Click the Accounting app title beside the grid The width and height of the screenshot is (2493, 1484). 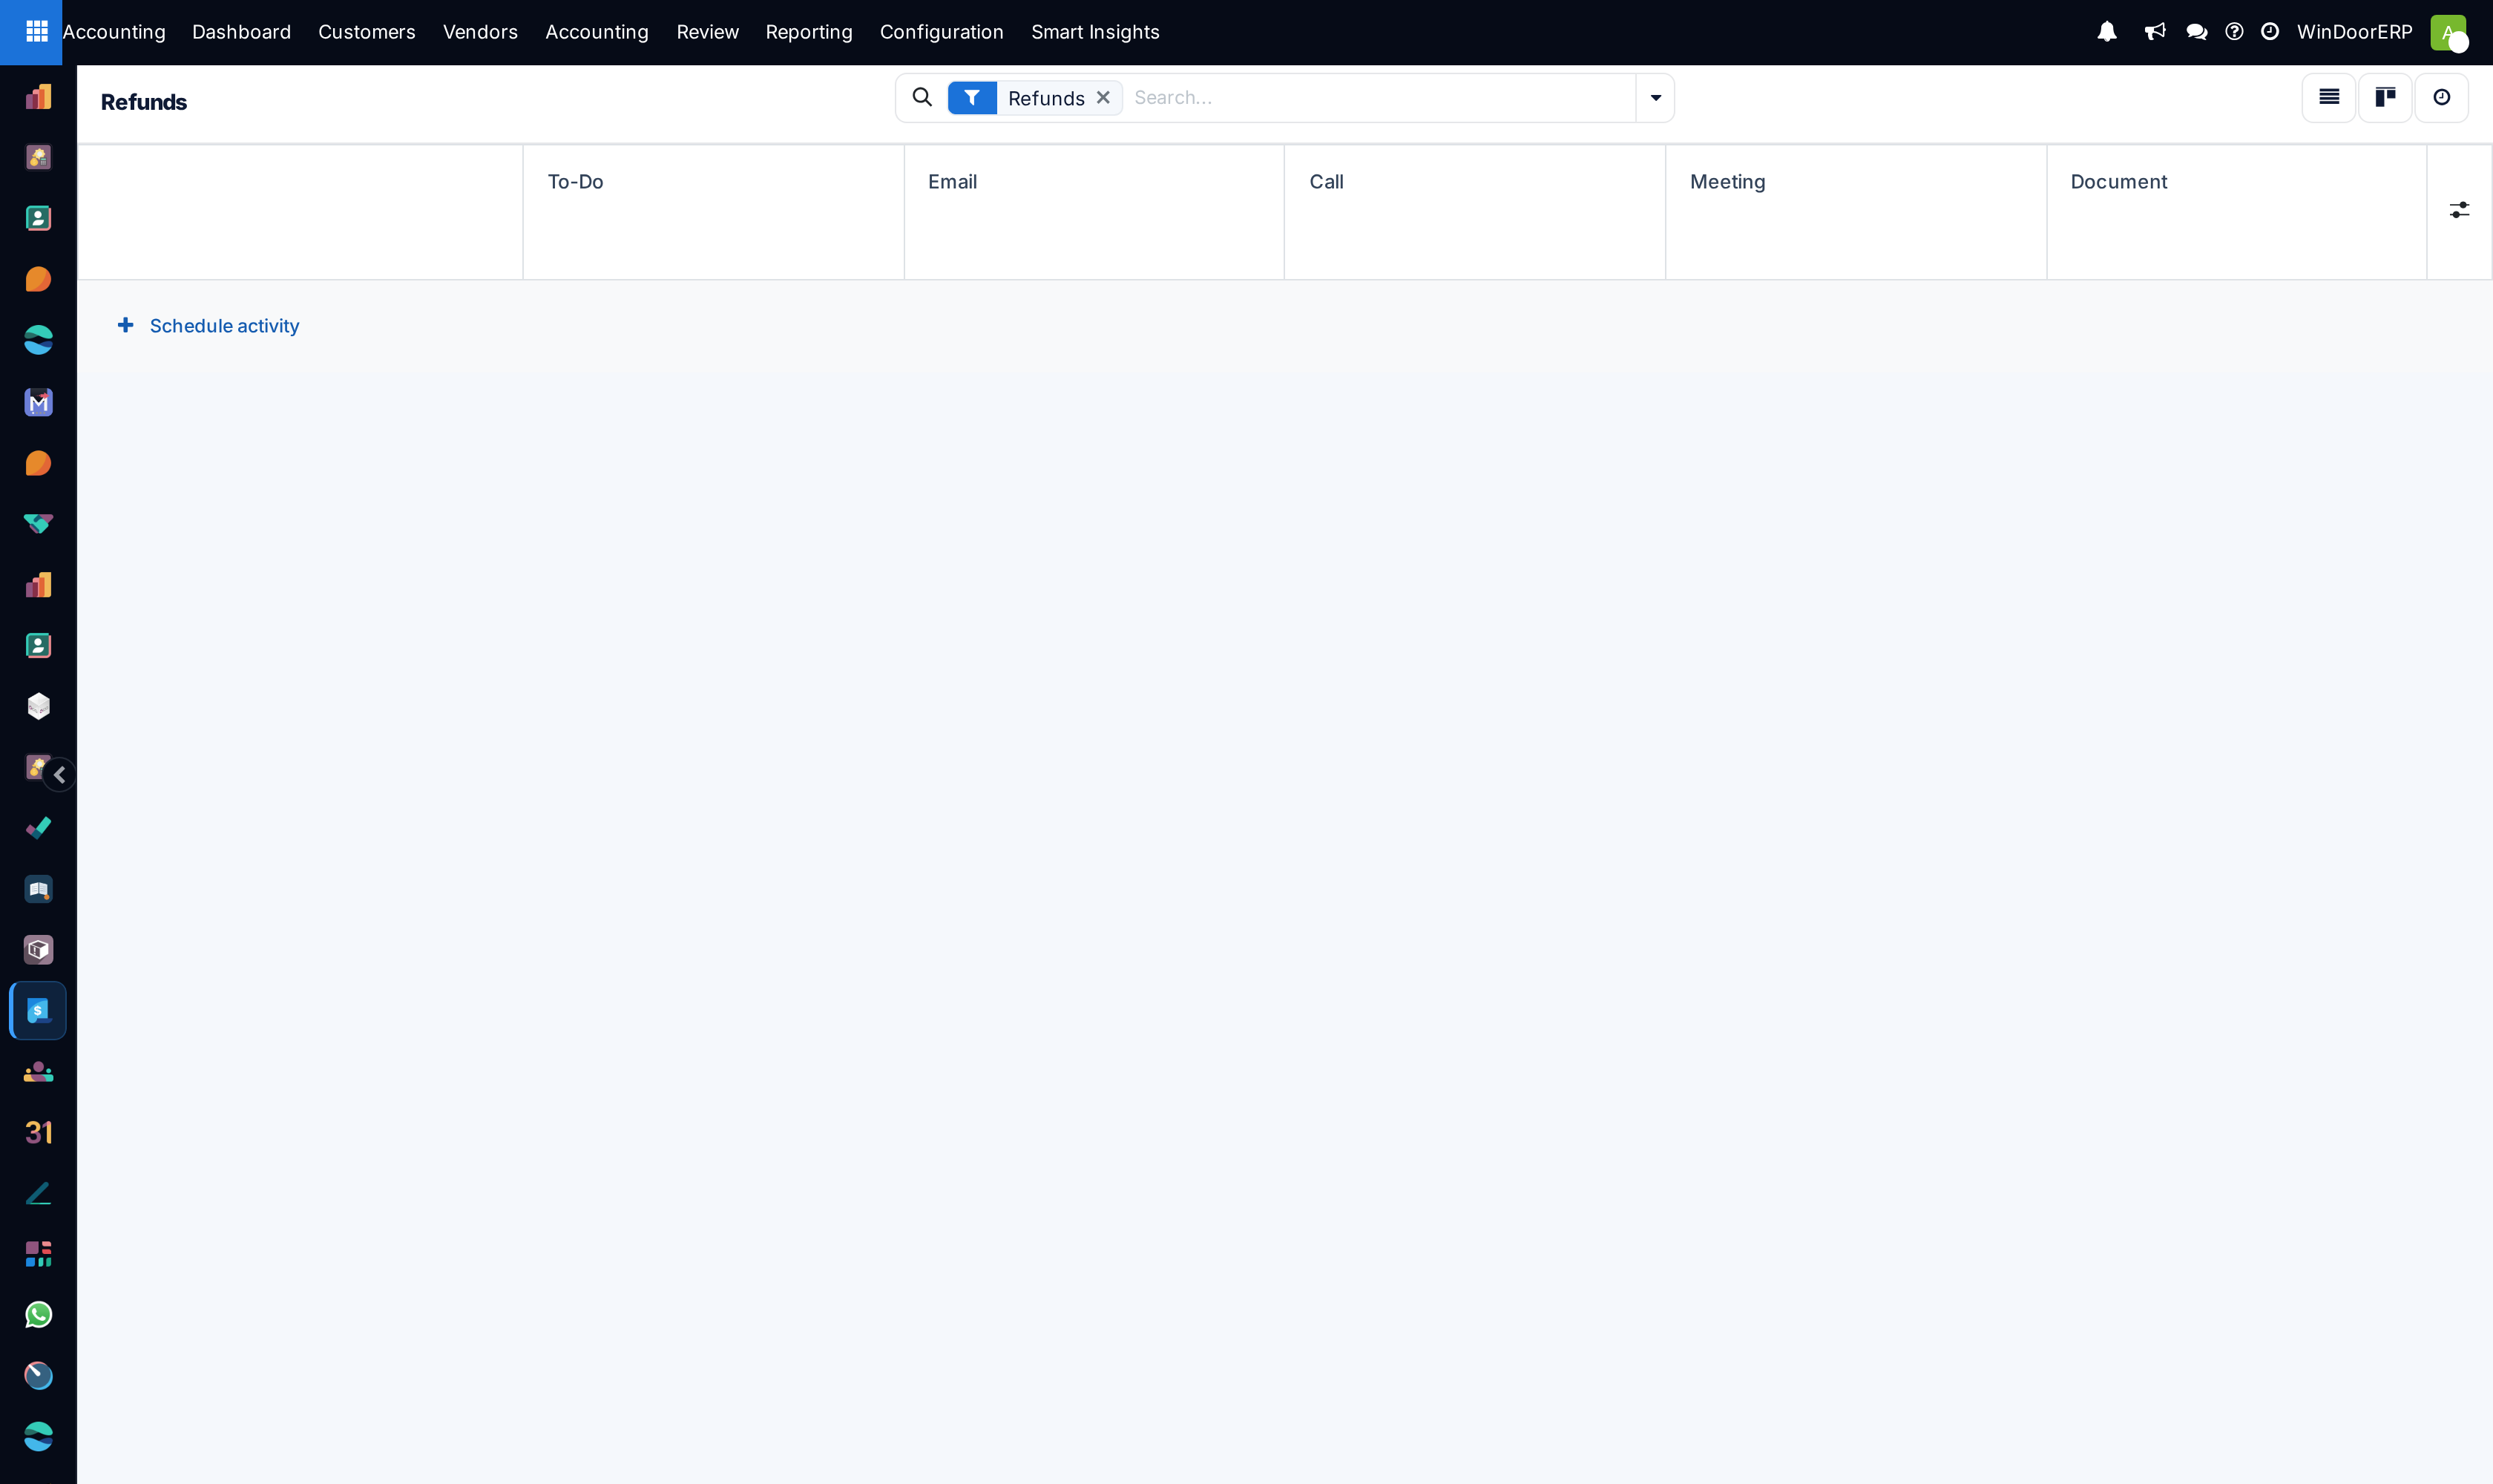(114, 32)
